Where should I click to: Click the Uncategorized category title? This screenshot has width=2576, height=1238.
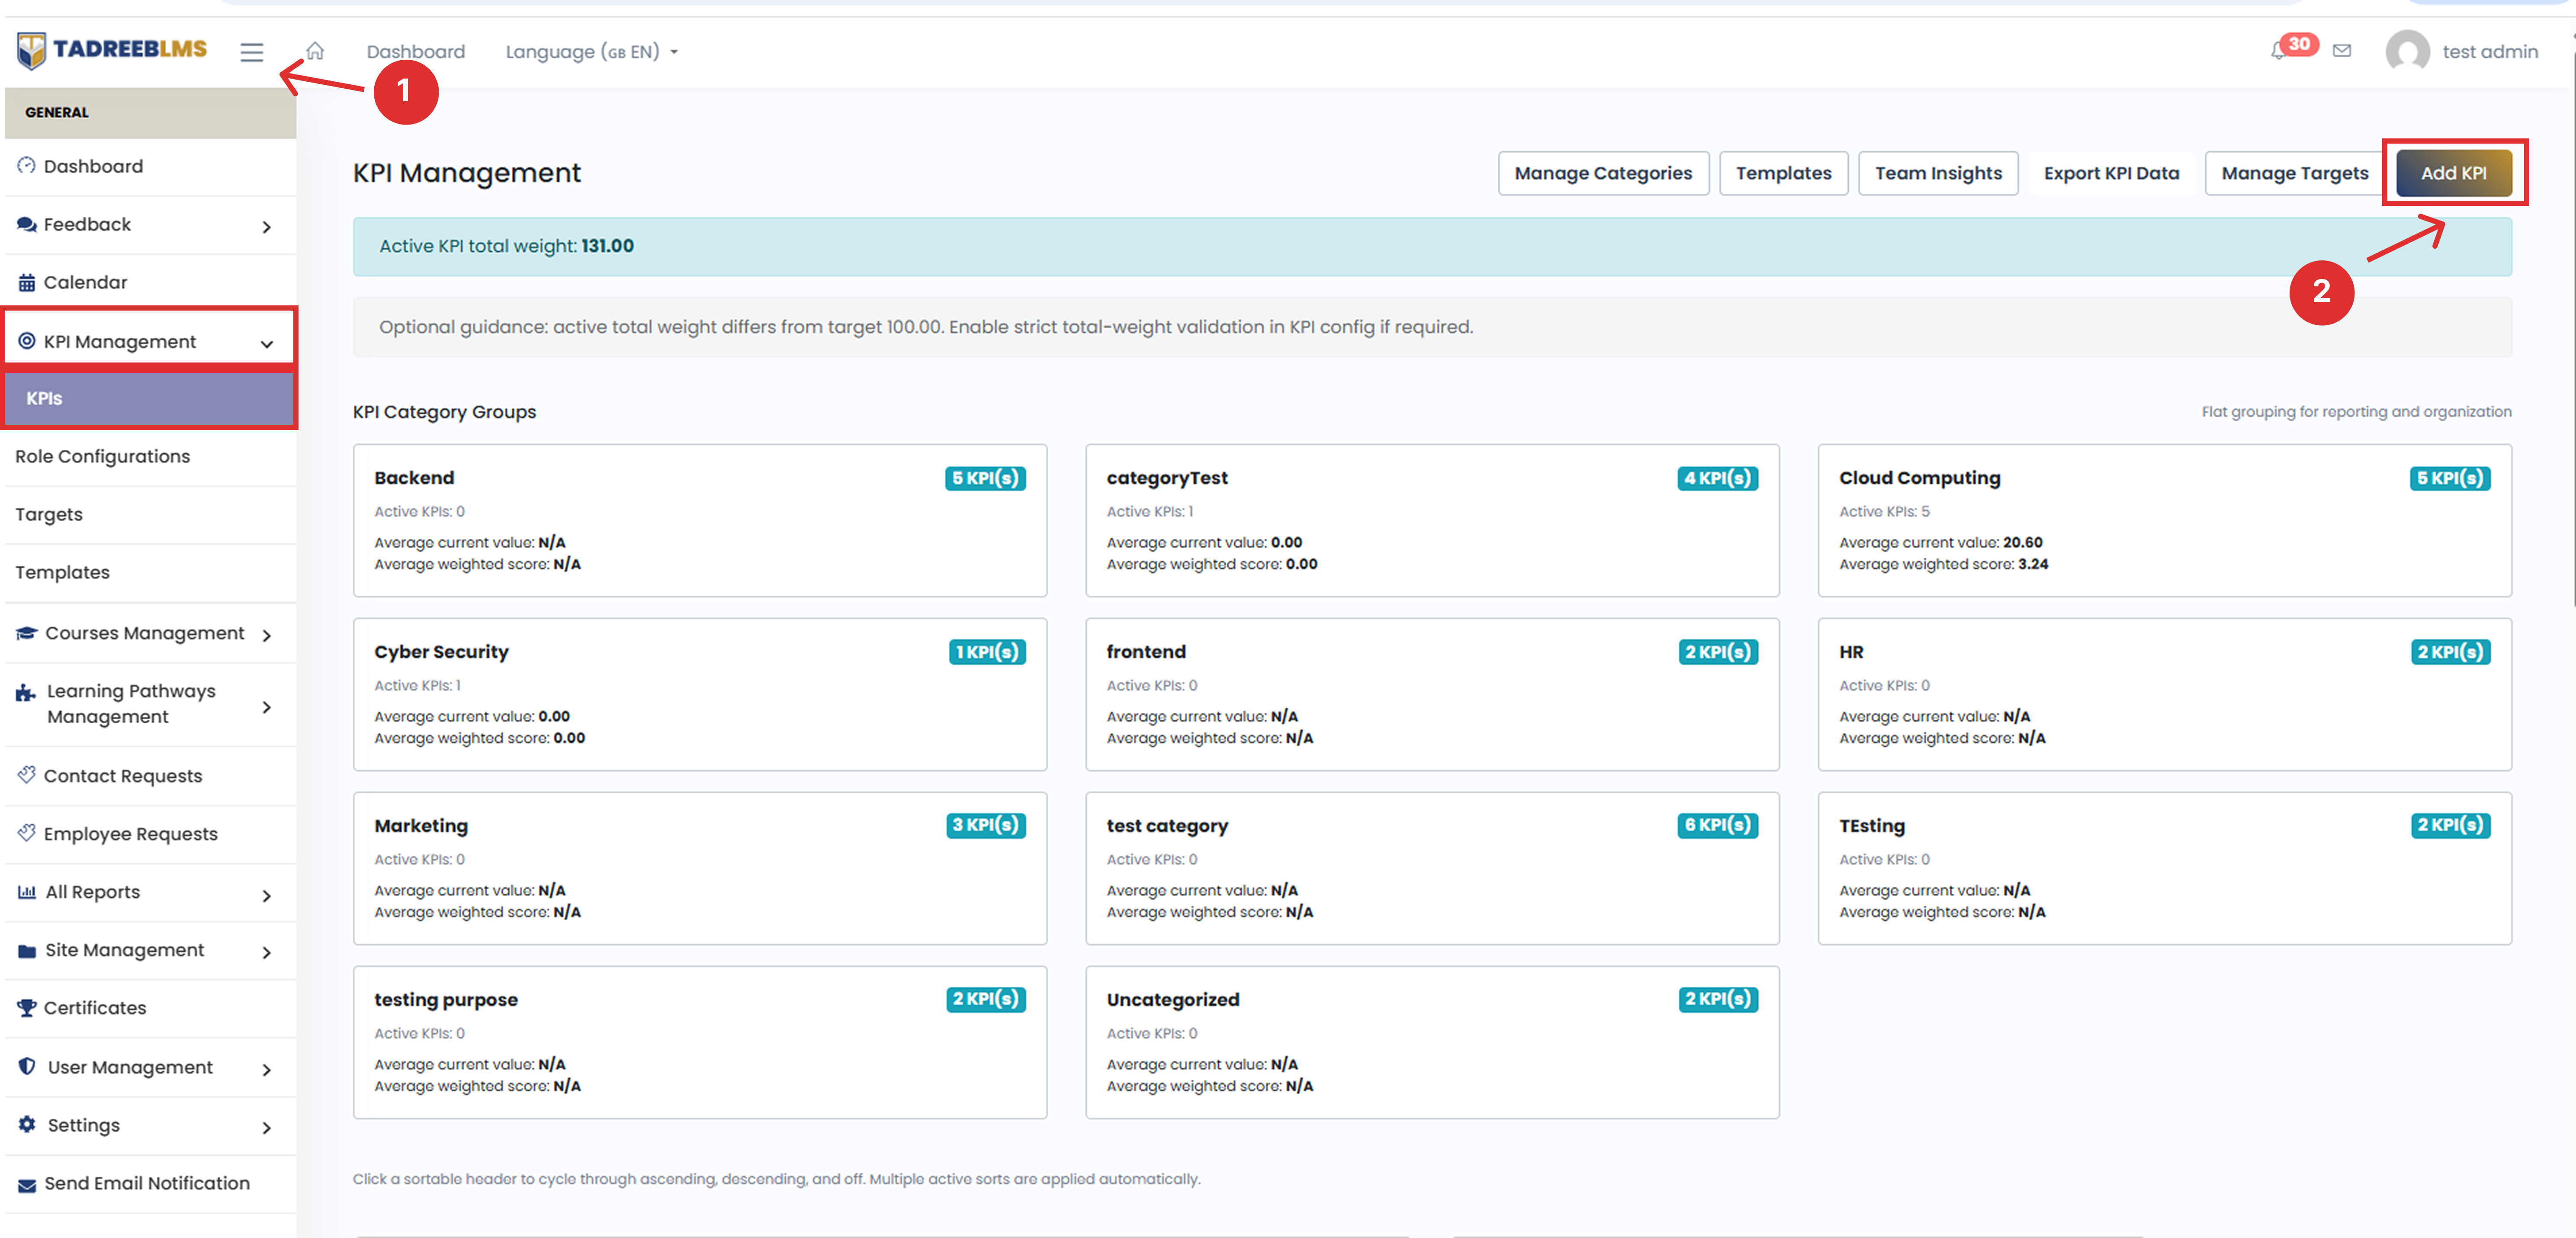tap(1173, 1000)
